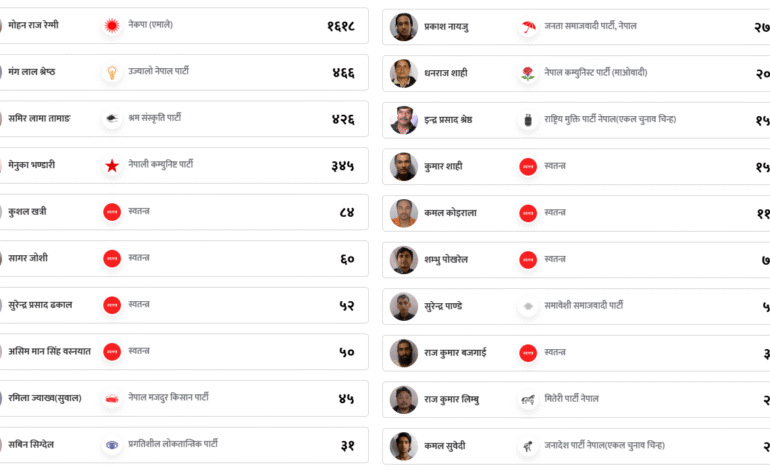The width and height of the screenshot is (770, 470).
Task: Click the rose symbol of नेपाल कम्युनिस्ट पार्टी (माओवादी)
Action: [528, 73]
